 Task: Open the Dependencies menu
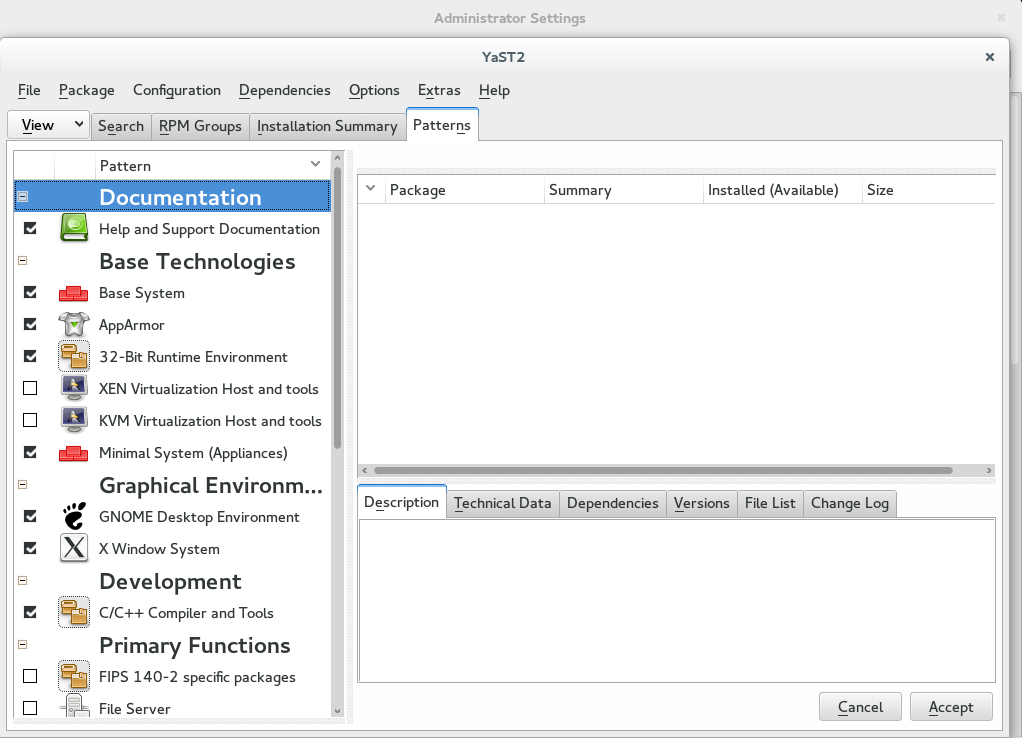[x=284, y=90]
